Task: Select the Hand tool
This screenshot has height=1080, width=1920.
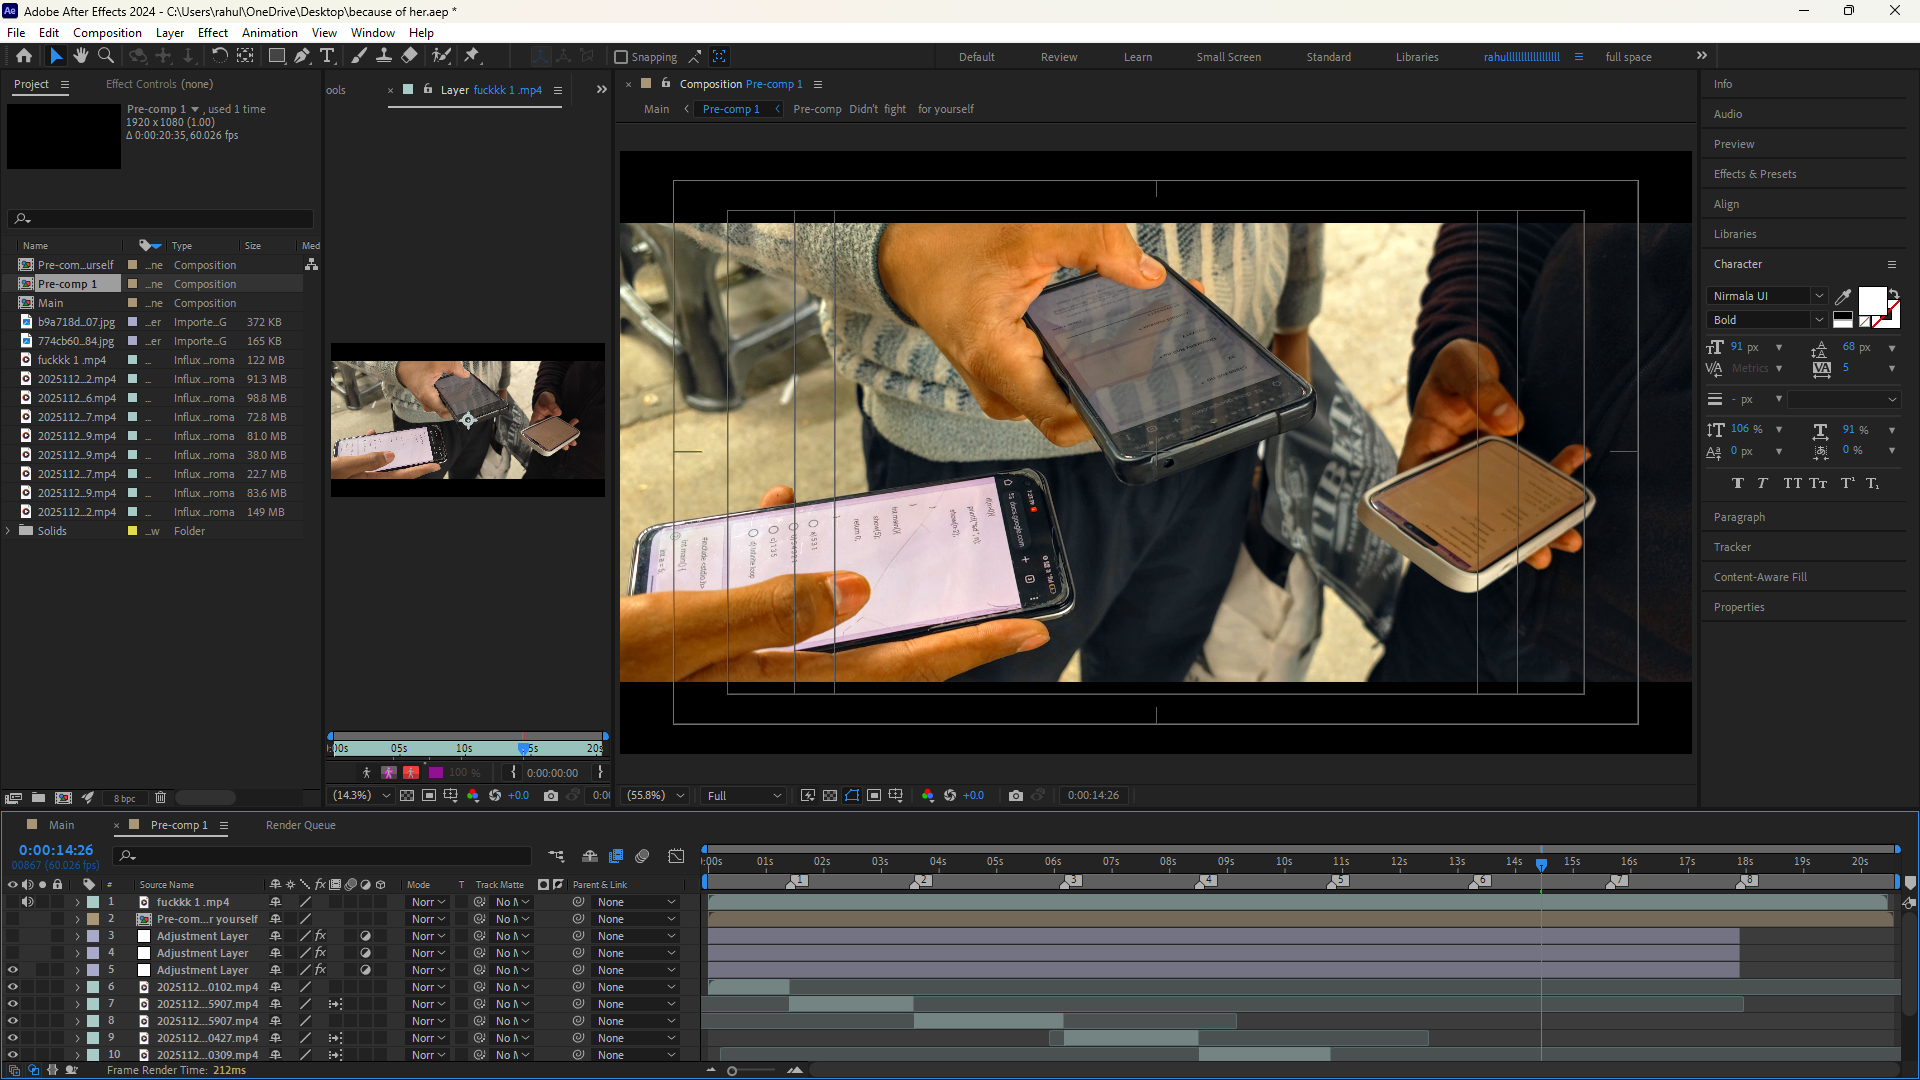Action: tap(81, 56)
